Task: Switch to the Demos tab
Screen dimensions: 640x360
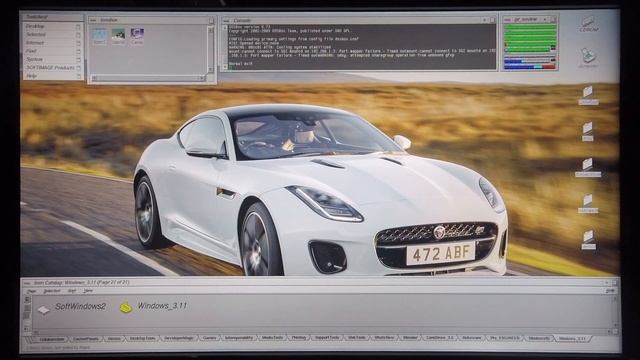Action: [x=114, y=339]
